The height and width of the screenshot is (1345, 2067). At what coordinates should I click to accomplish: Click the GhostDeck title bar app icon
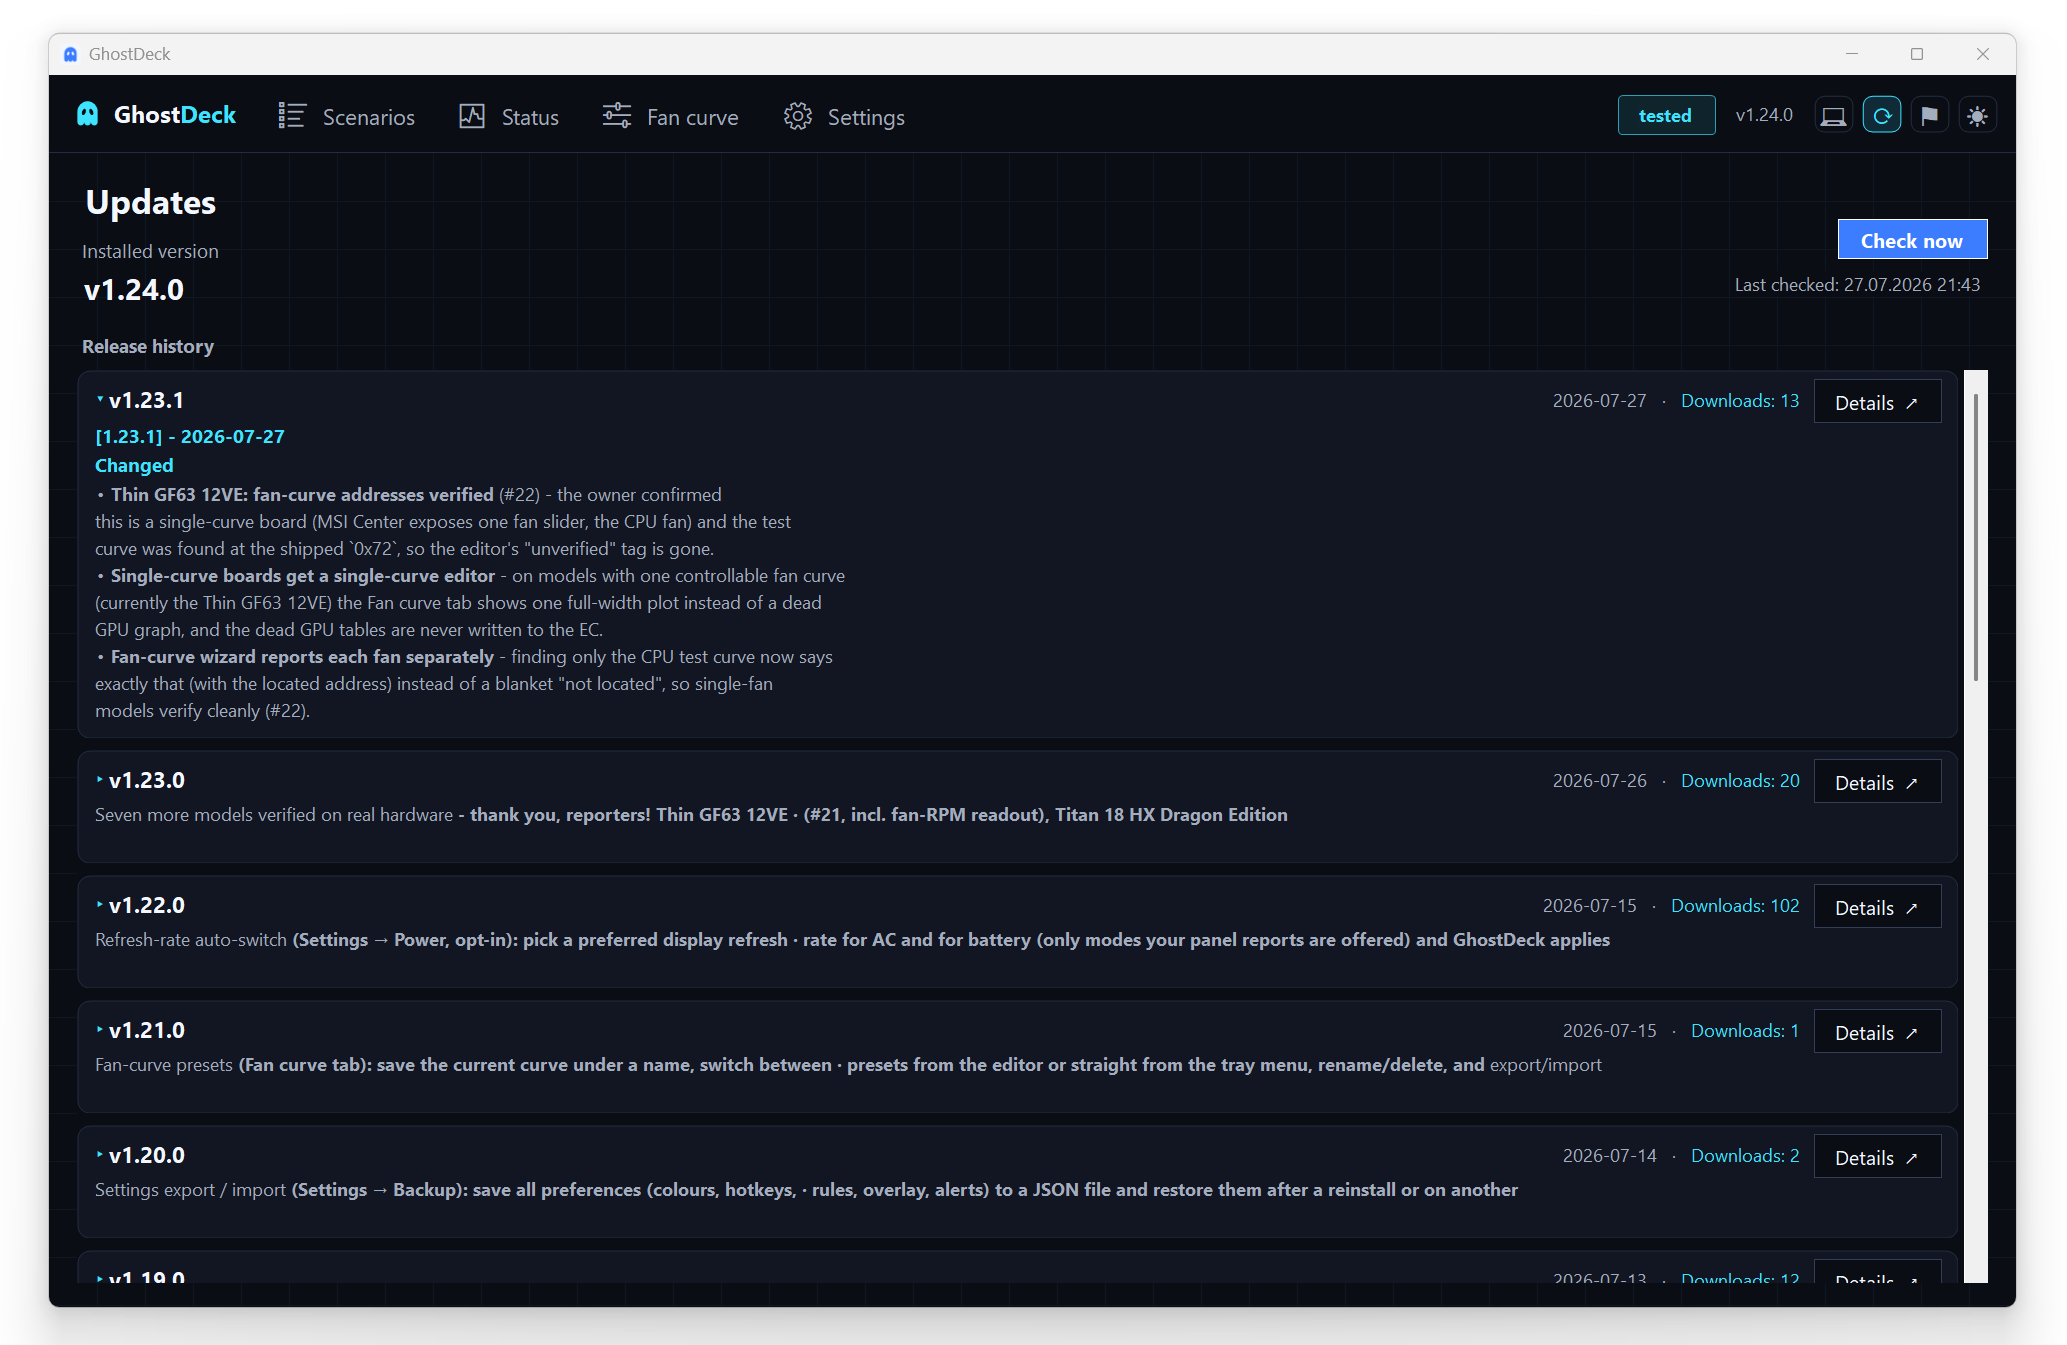70,54
